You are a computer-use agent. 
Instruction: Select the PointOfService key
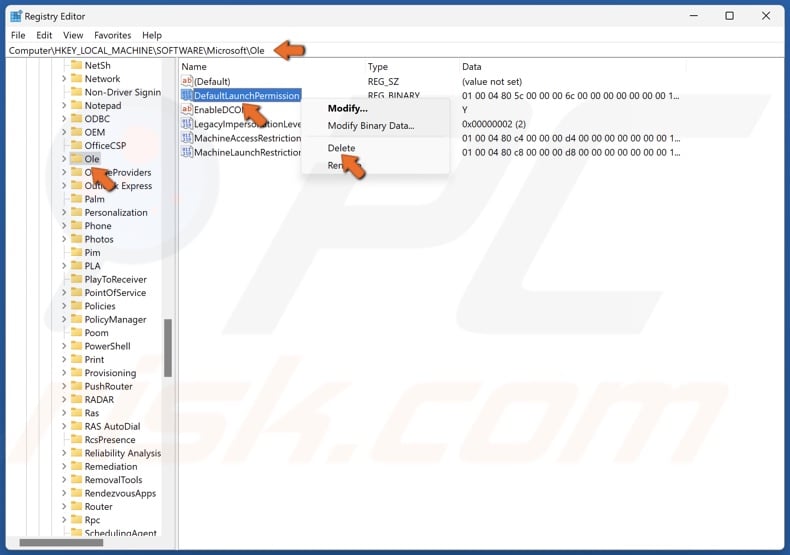115,293
